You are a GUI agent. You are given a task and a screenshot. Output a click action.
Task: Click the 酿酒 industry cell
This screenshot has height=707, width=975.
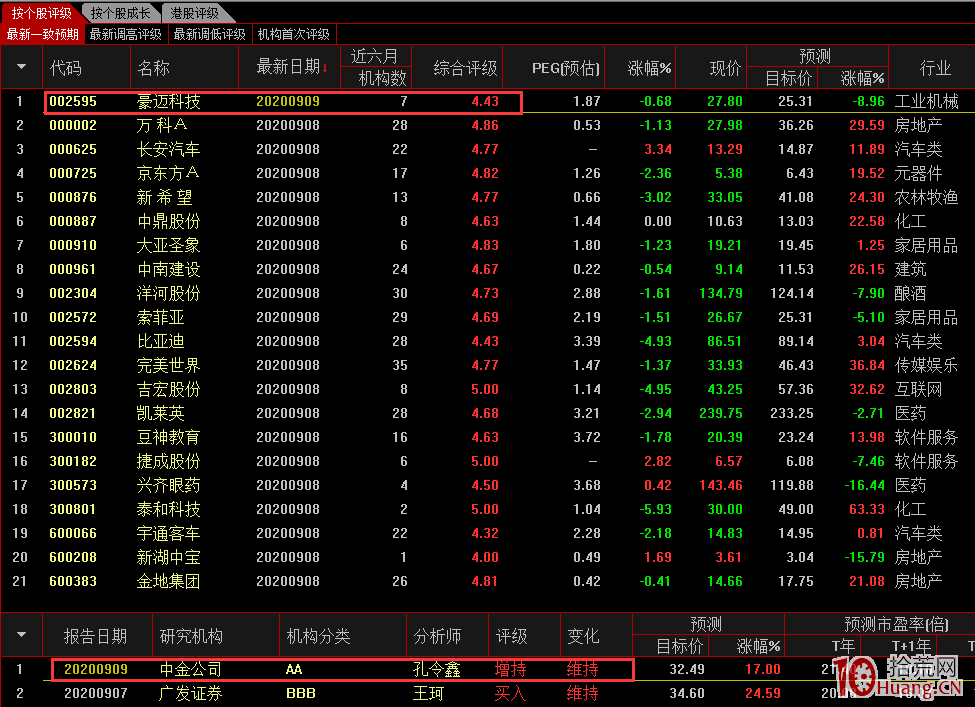point(910,293)
